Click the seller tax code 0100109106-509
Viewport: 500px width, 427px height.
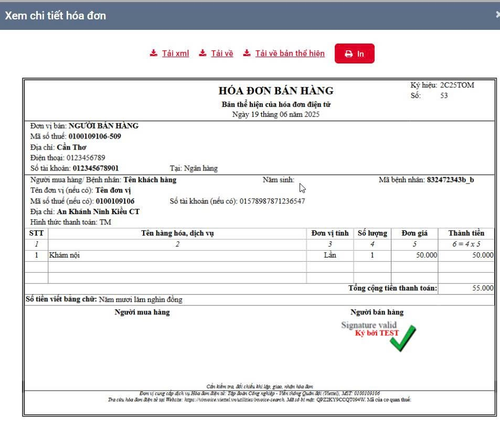click(x=95, y=136)
